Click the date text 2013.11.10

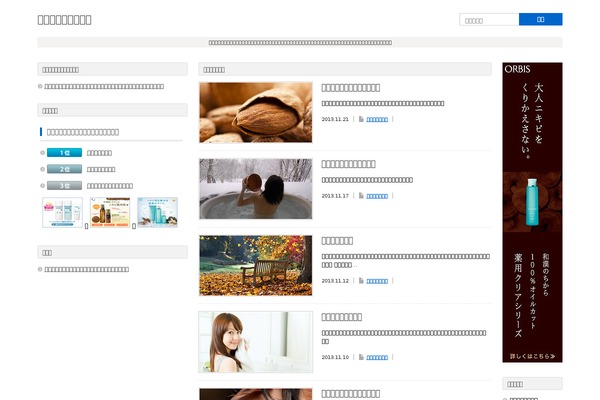click(x=335, y=357)
